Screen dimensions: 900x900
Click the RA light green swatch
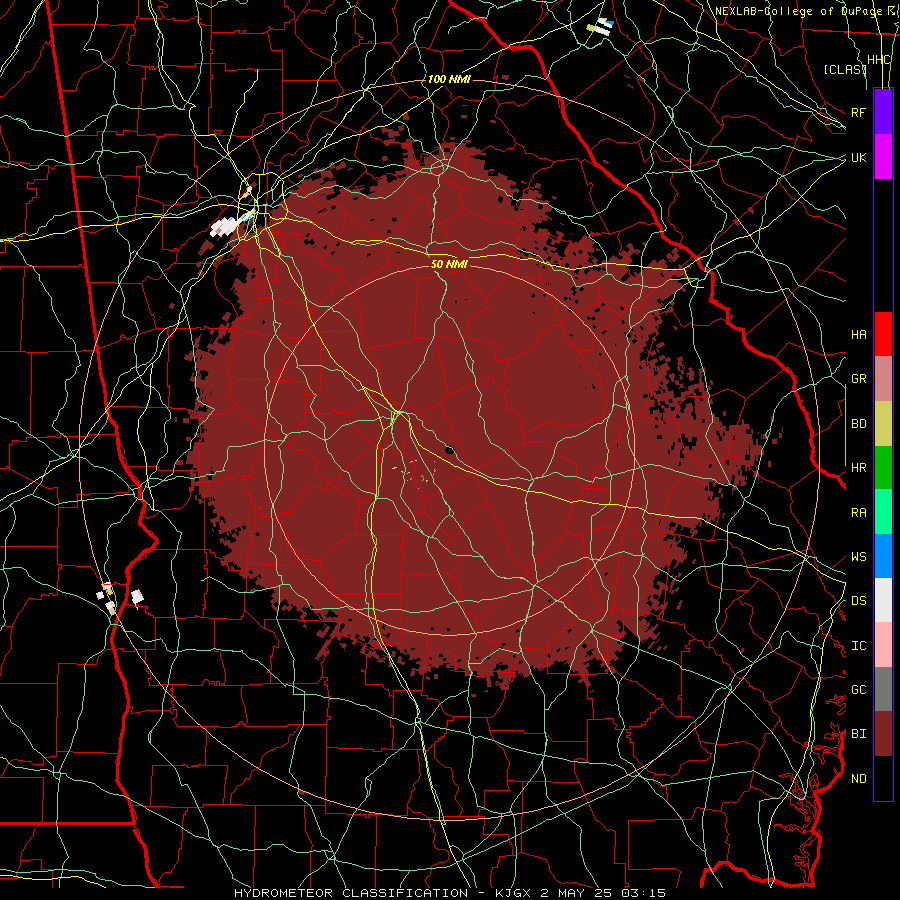883,512
